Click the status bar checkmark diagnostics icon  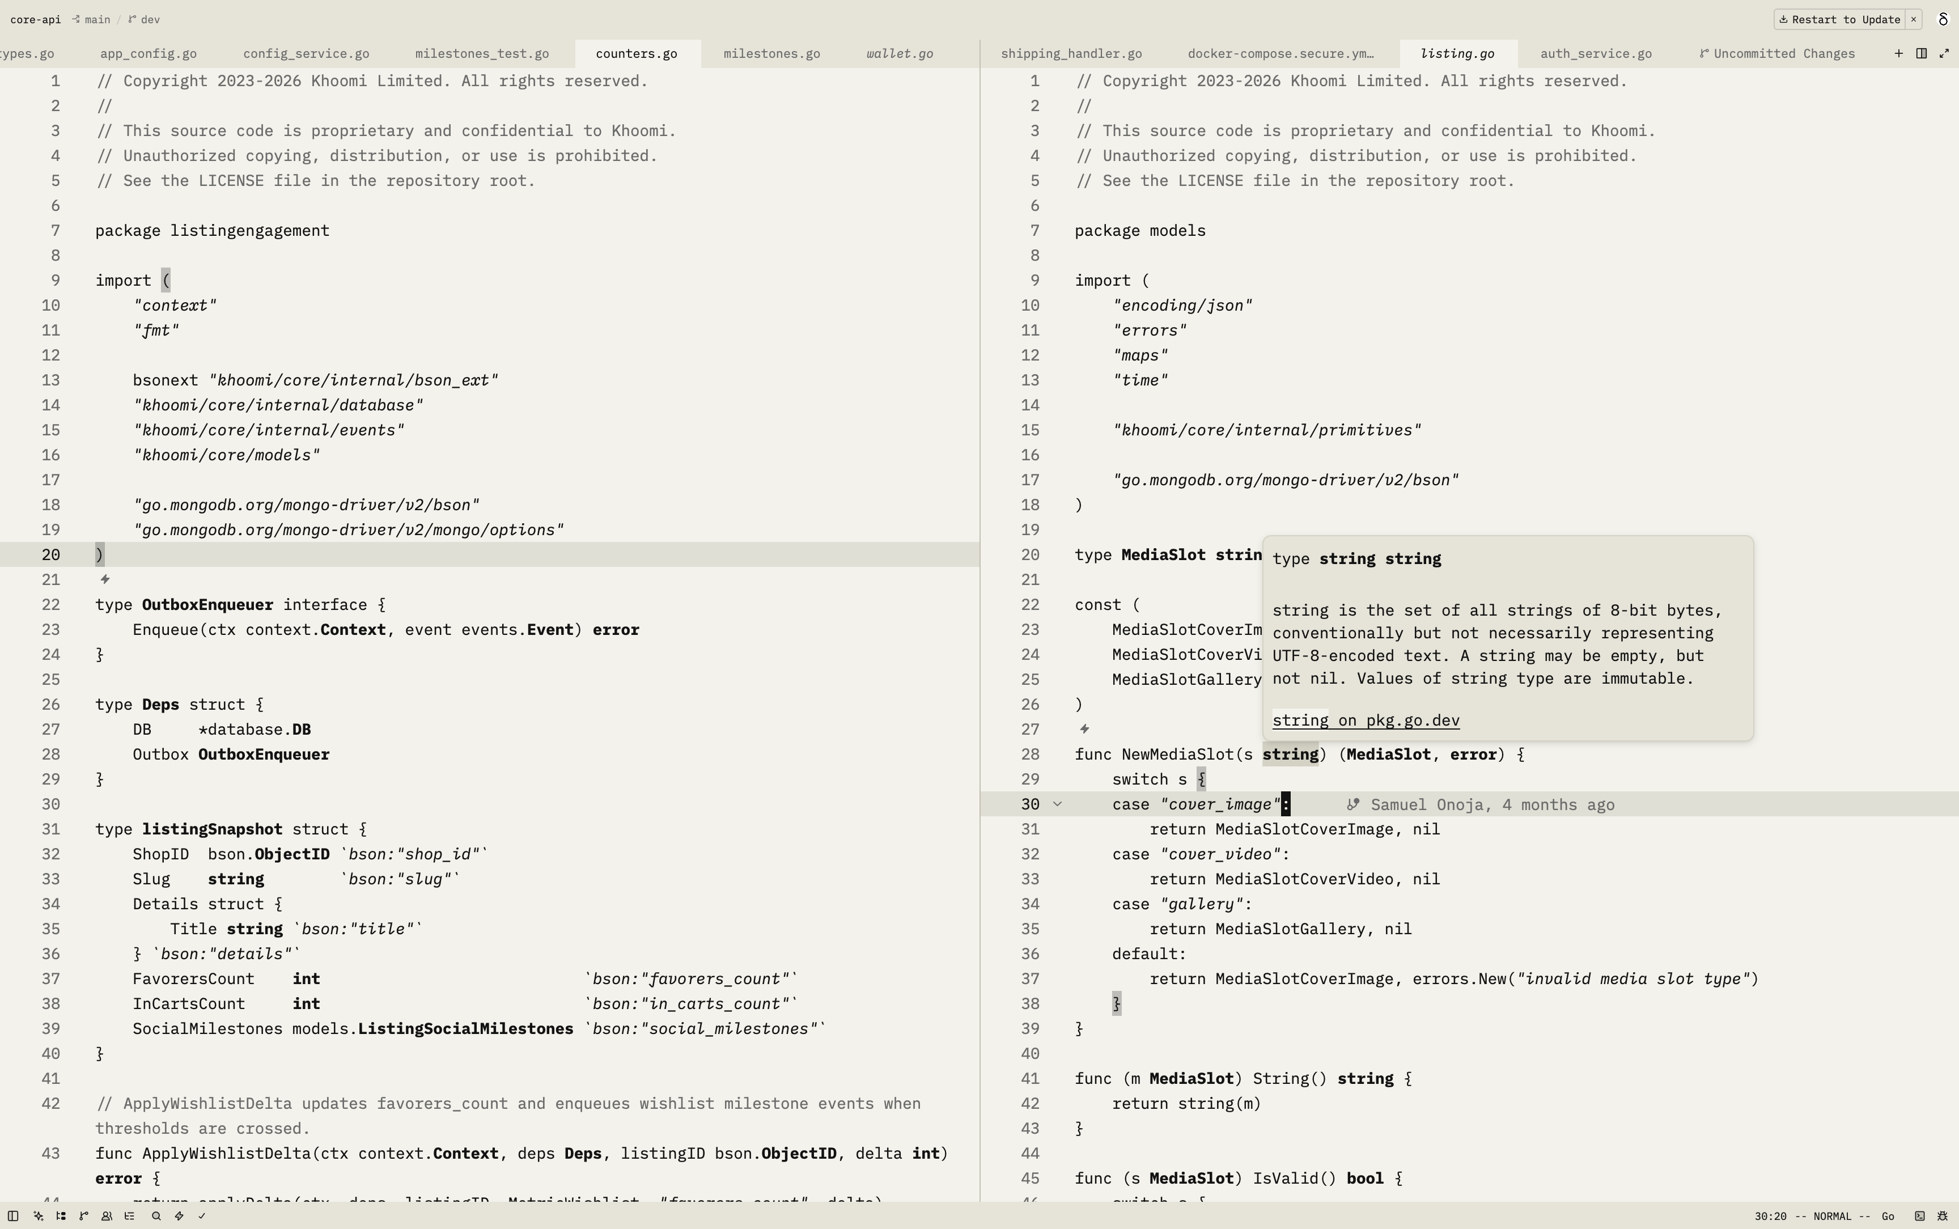tap(202, 1216)
